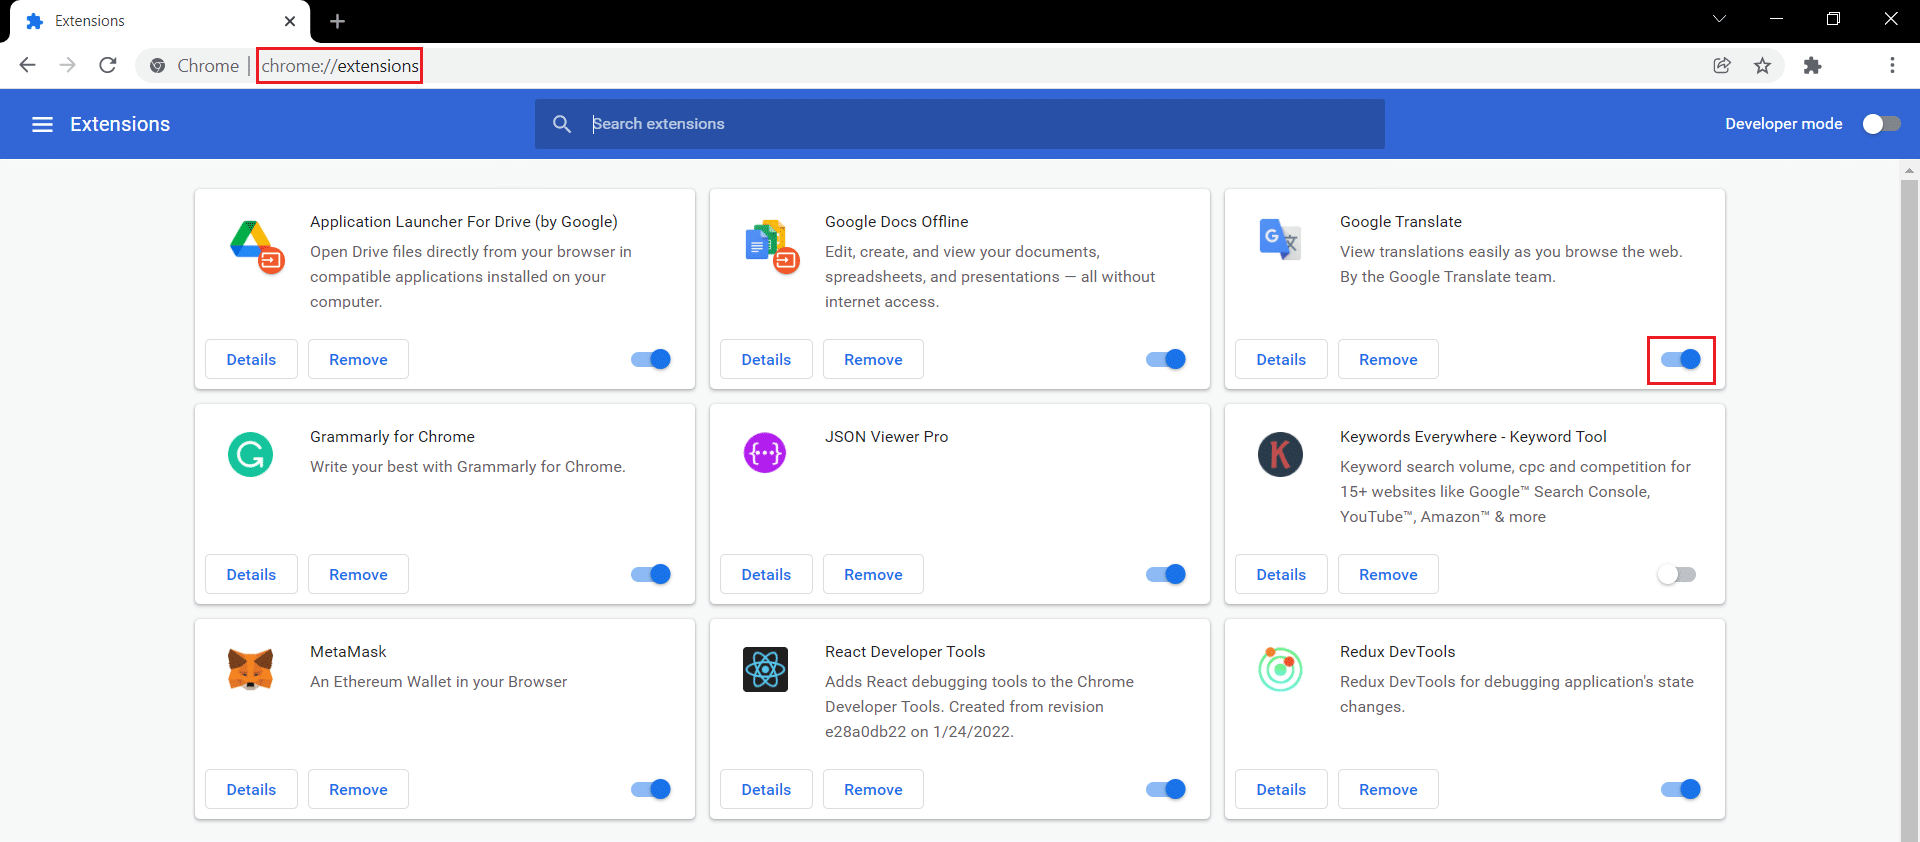Share this page via the share icon
1920x842 pixels.
1722,65
